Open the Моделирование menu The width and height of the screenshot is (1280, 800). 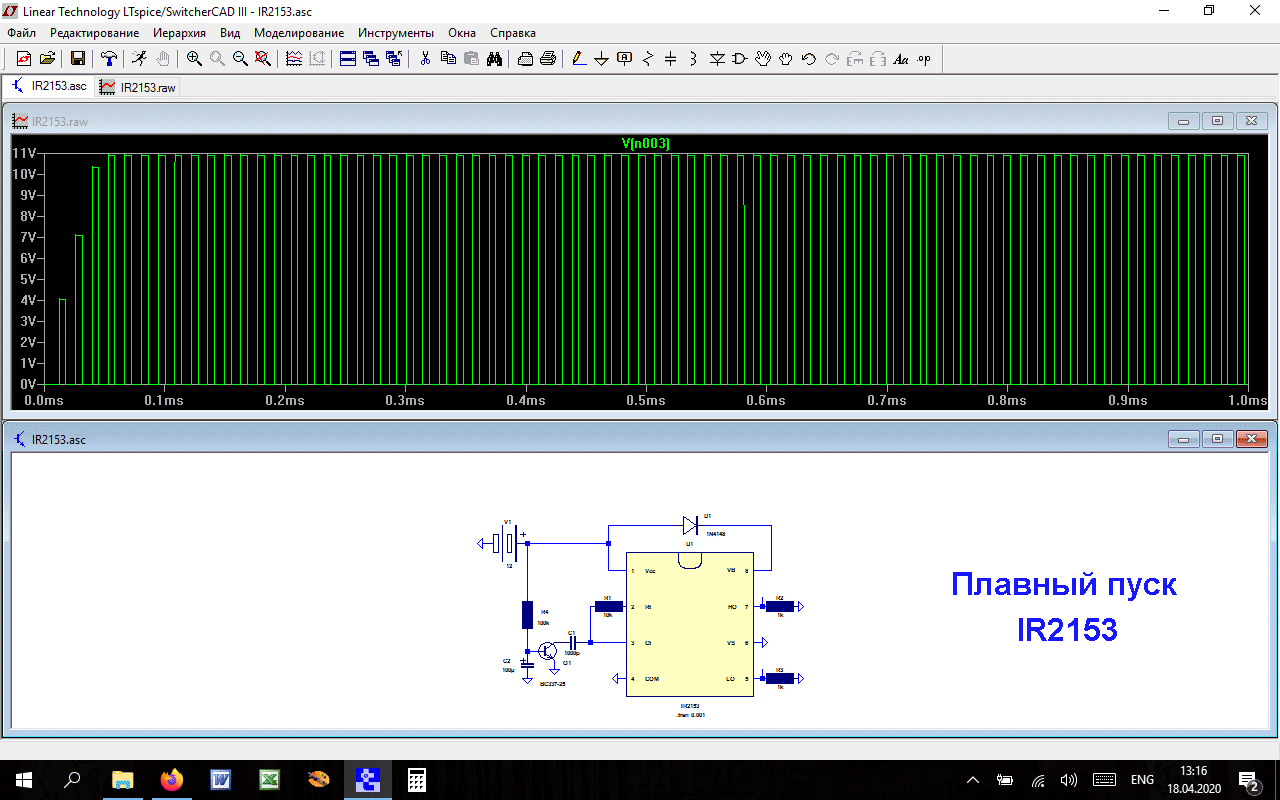pyautogui.click(x=298, y=33)
